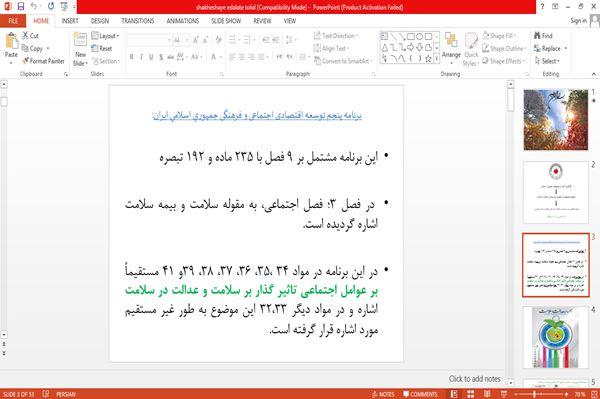Open the font name combo box
Screen dimensions: 600x399
[x=149, y=40]
